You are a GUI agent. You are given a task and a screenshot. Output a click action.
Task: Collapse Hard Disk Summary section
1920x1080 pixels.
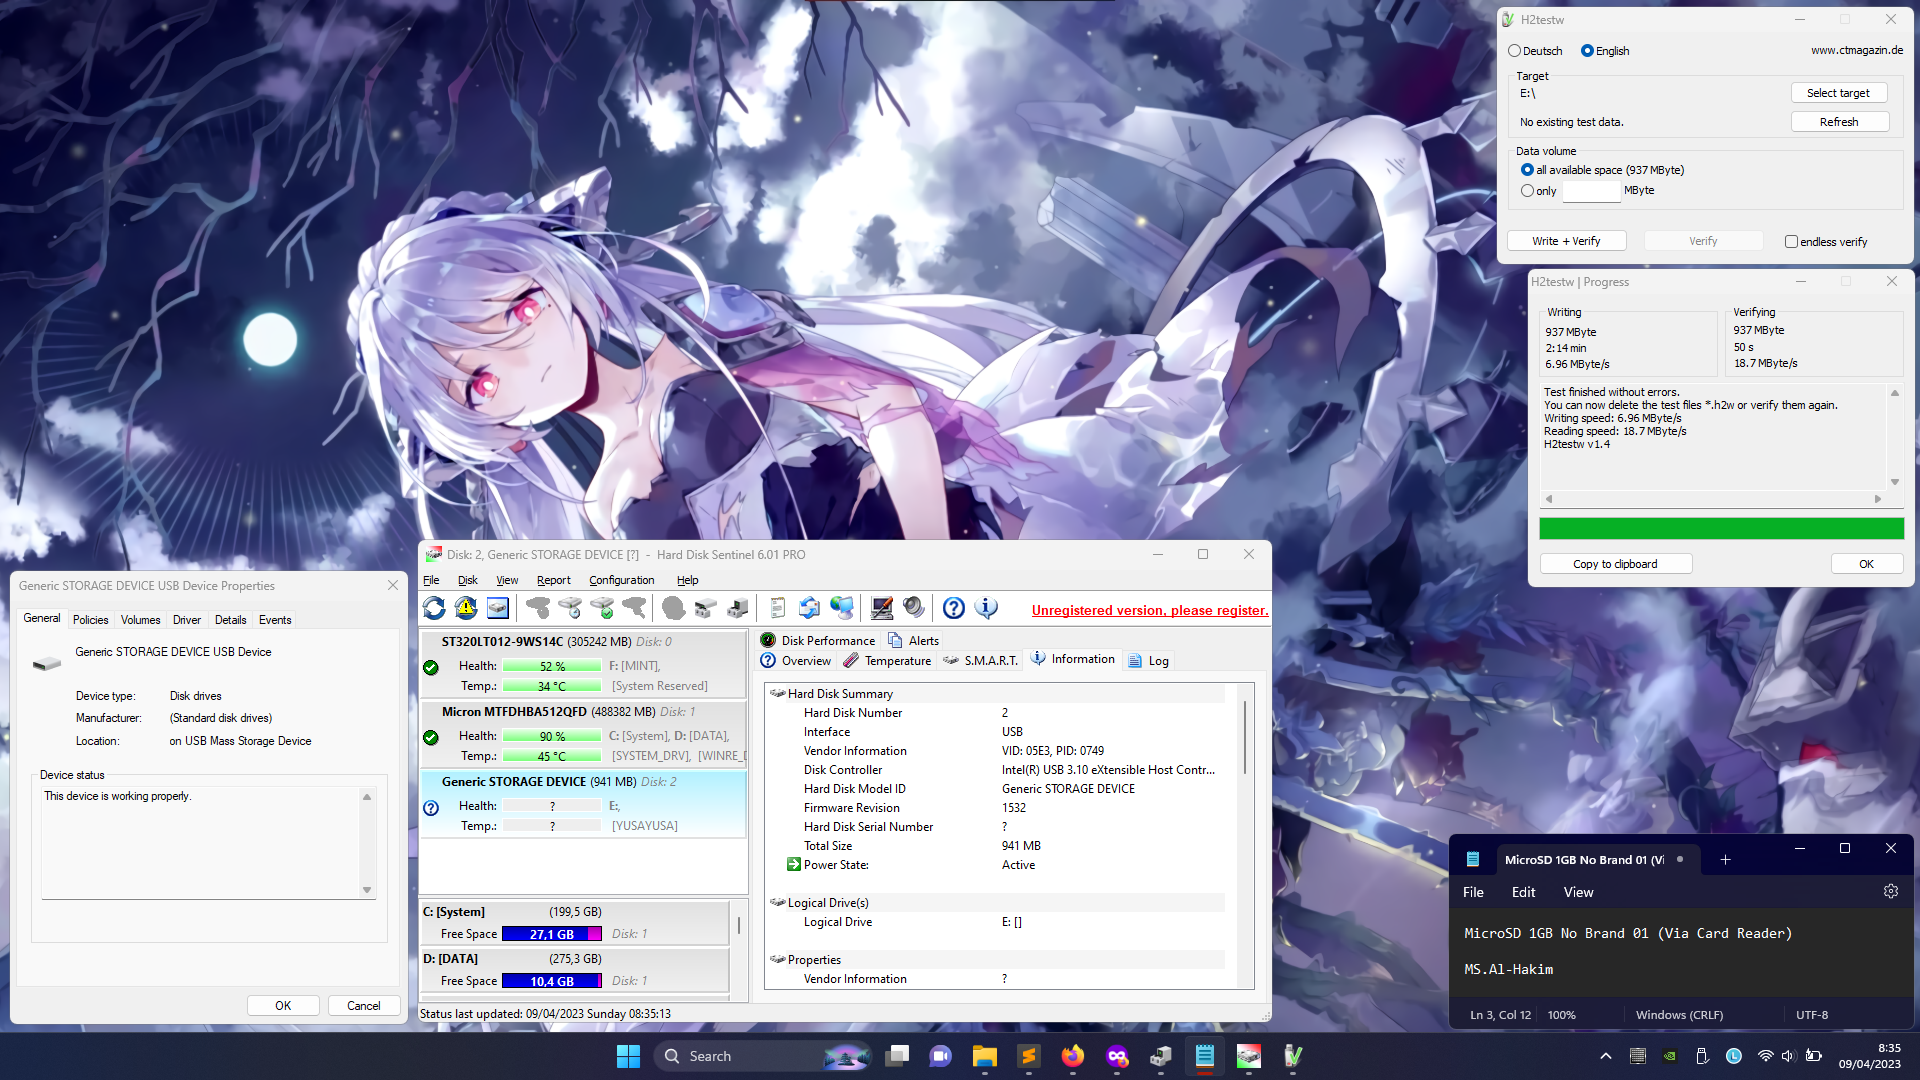pyautogui.click(x=777, y=693)
